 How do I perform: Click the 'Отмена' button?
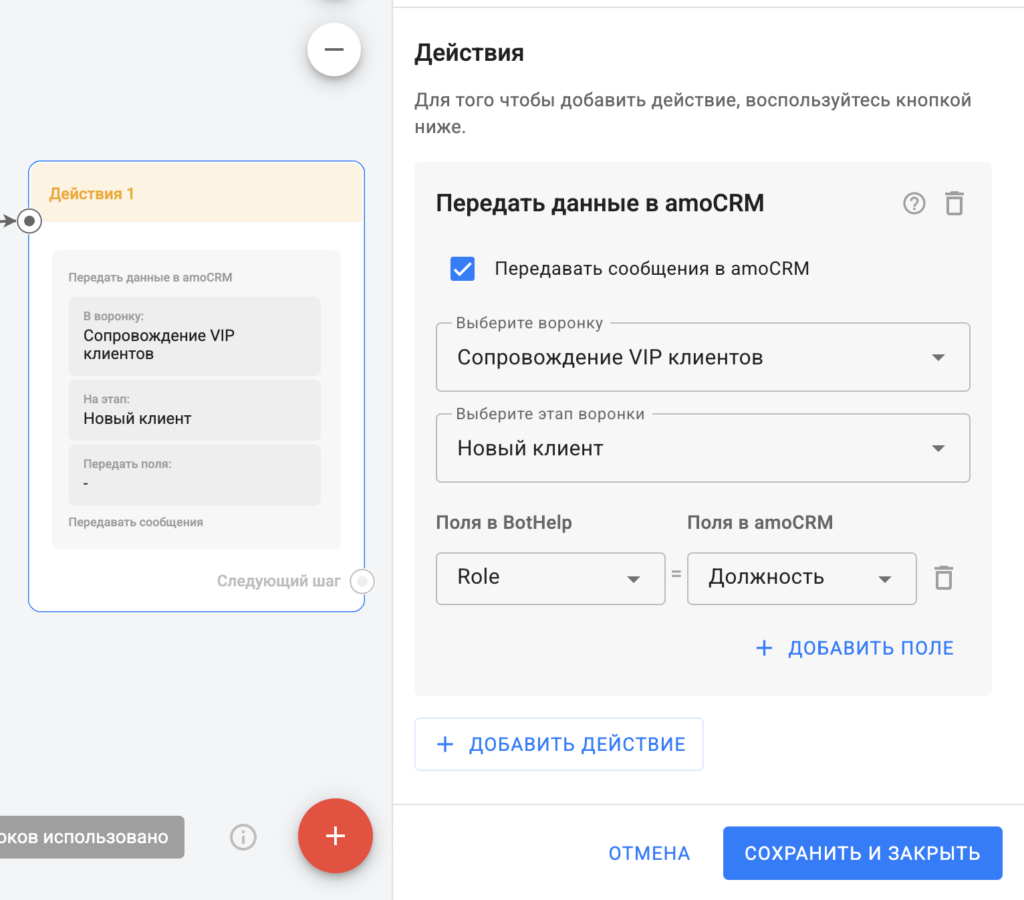coord(649,853)
